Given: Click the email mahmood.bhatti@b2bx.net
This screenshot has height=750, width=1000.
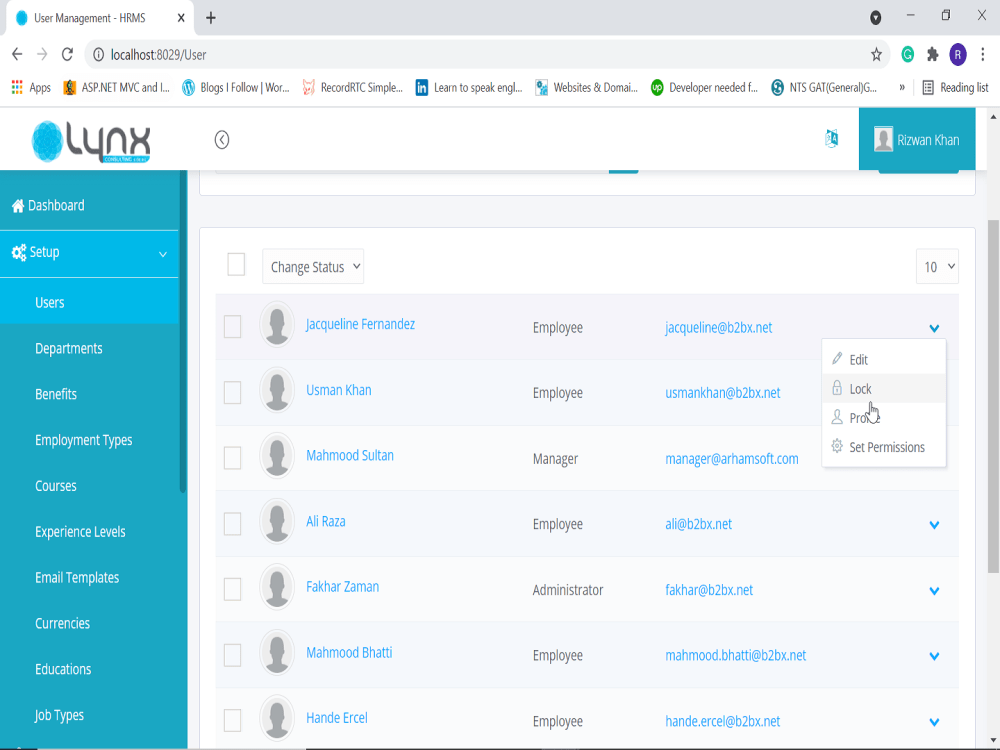Looking at the screenshot, I should (x=735, y=656).
